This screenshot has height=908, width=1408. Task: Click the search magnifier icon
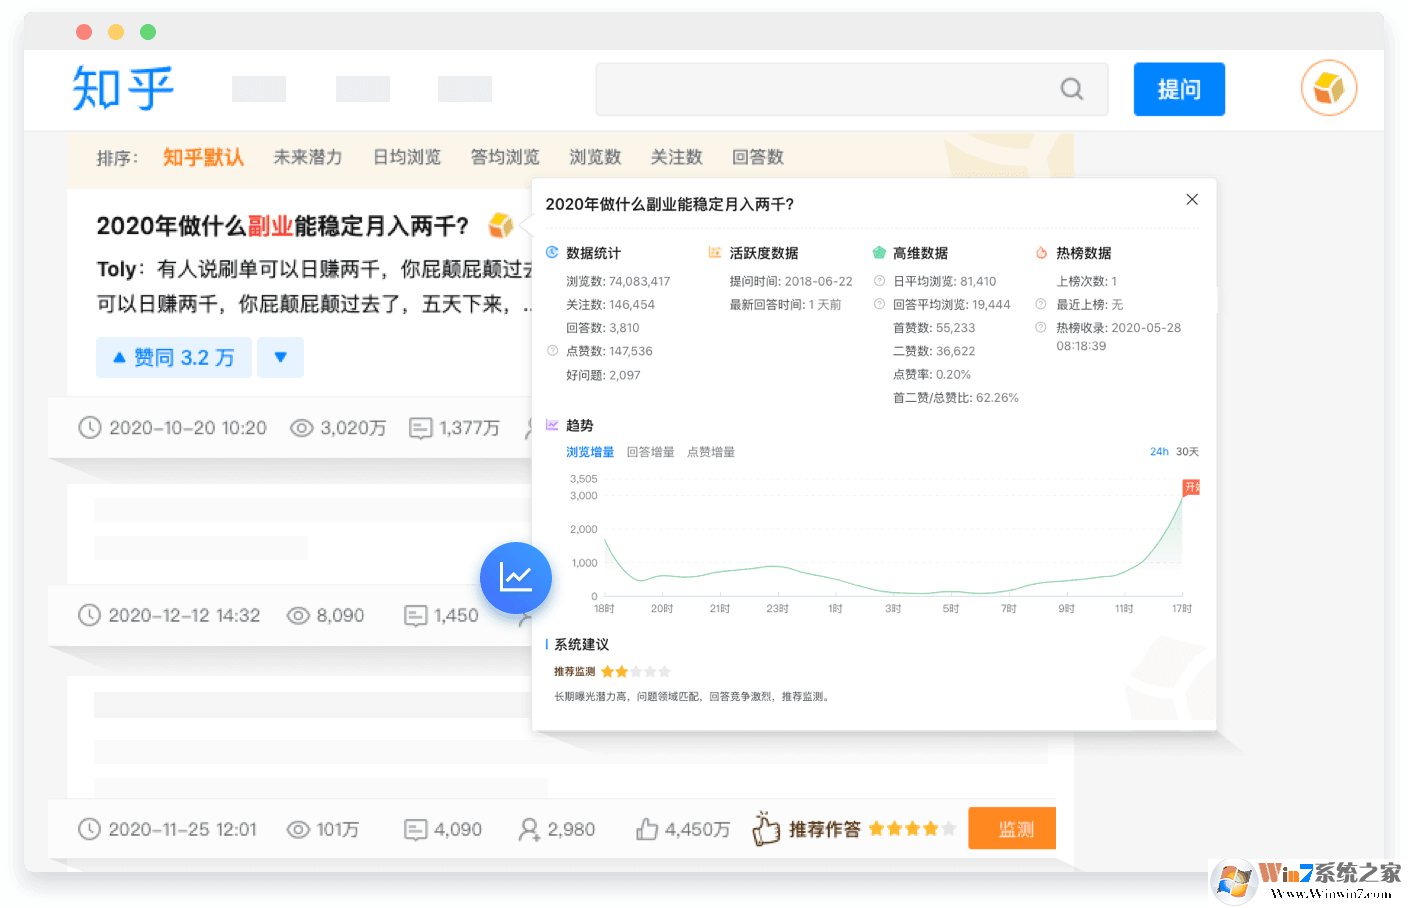(x=1071, y=89)
